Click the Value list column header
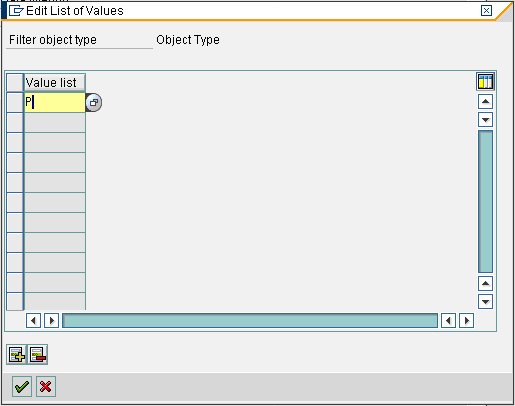This screenshot has width=515, height=406. (x=55, y=82)
